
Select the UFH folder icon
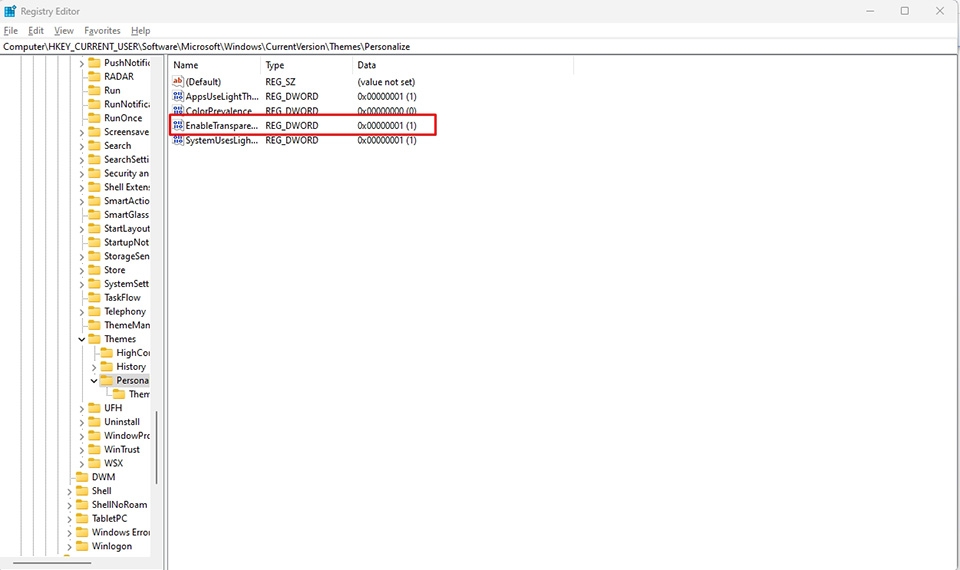[94, 408]
